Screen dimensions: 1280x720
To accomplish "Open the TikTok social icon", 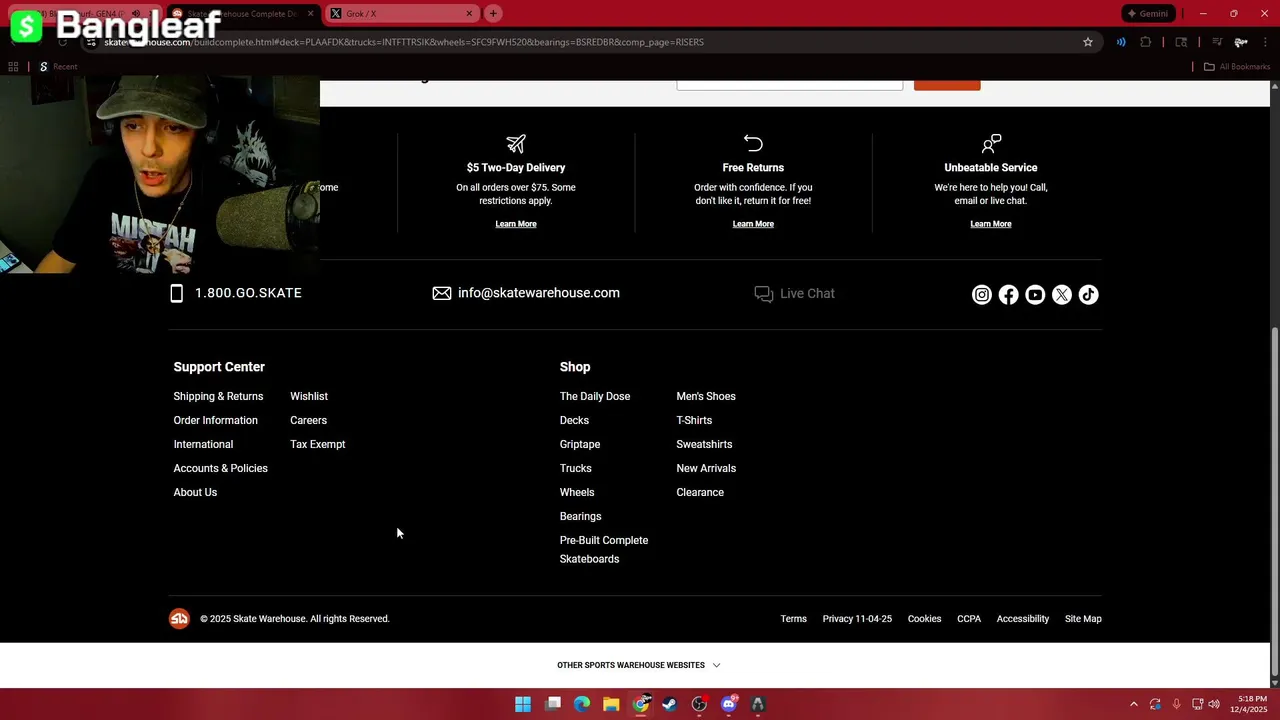I will [x=1088, y=294].
